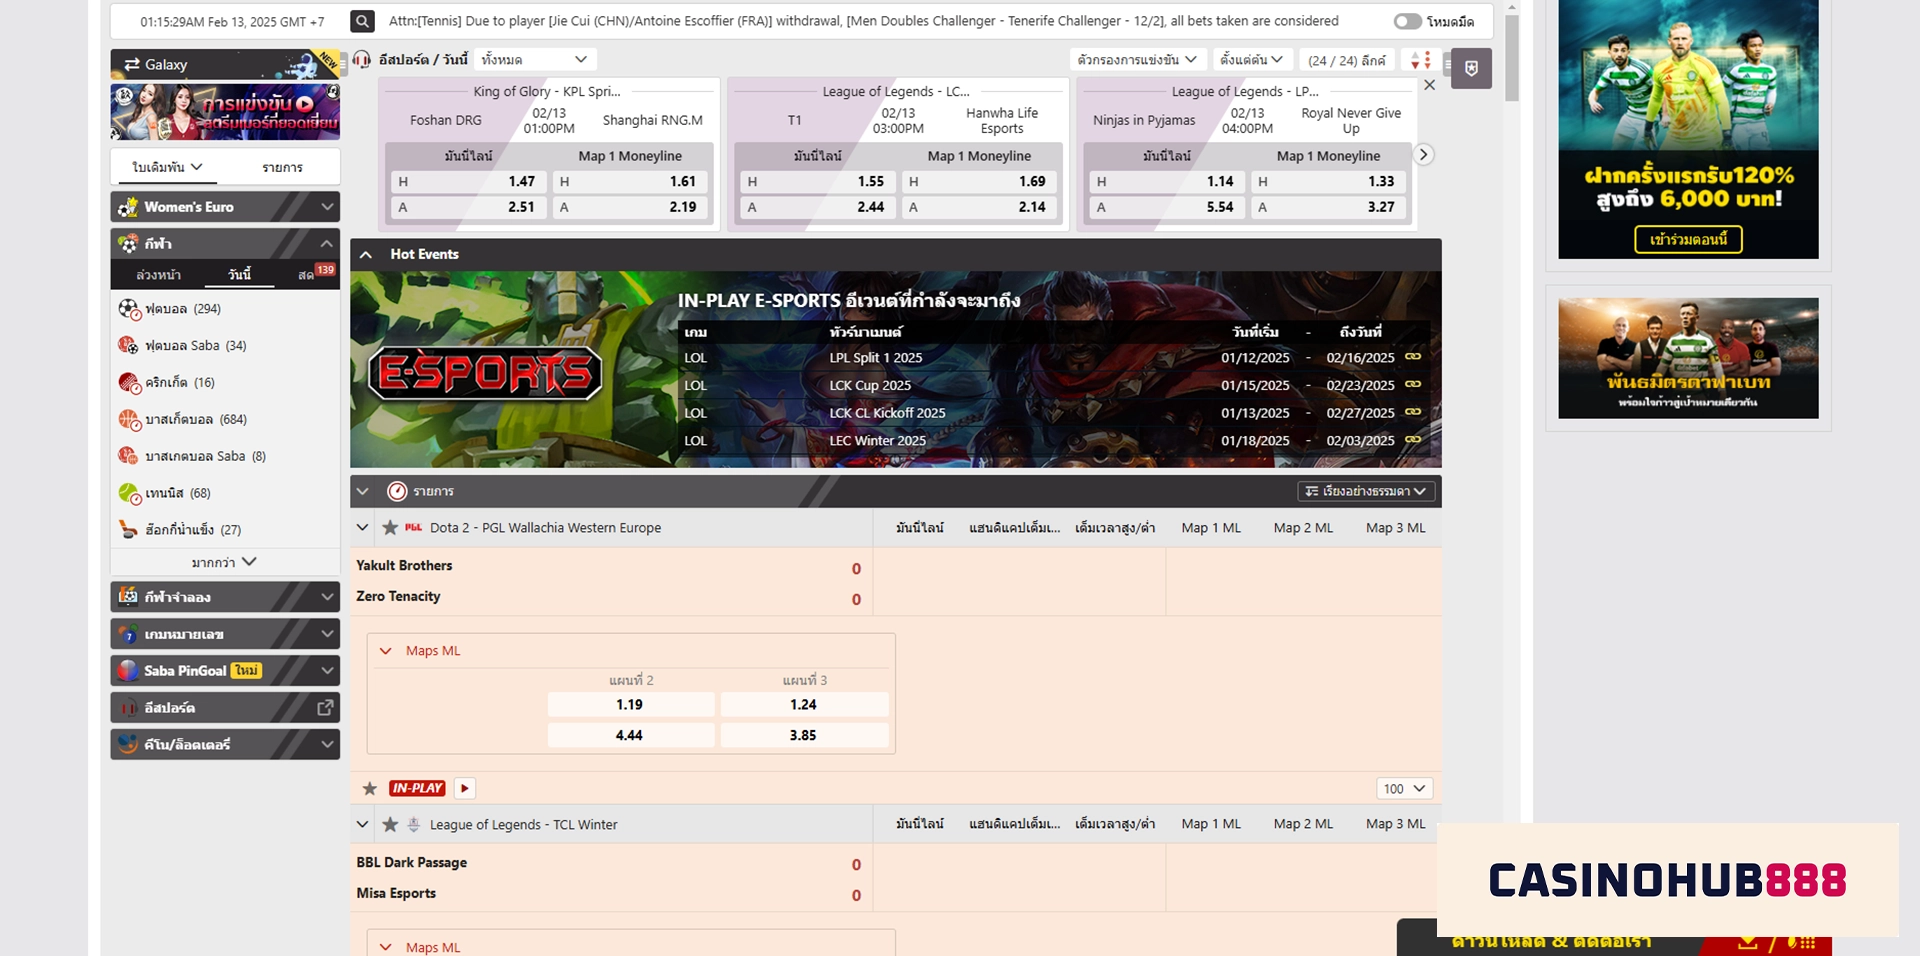Collapse the League of Legends TCL Winter league

pyautogui.click(x=362, y=824)
